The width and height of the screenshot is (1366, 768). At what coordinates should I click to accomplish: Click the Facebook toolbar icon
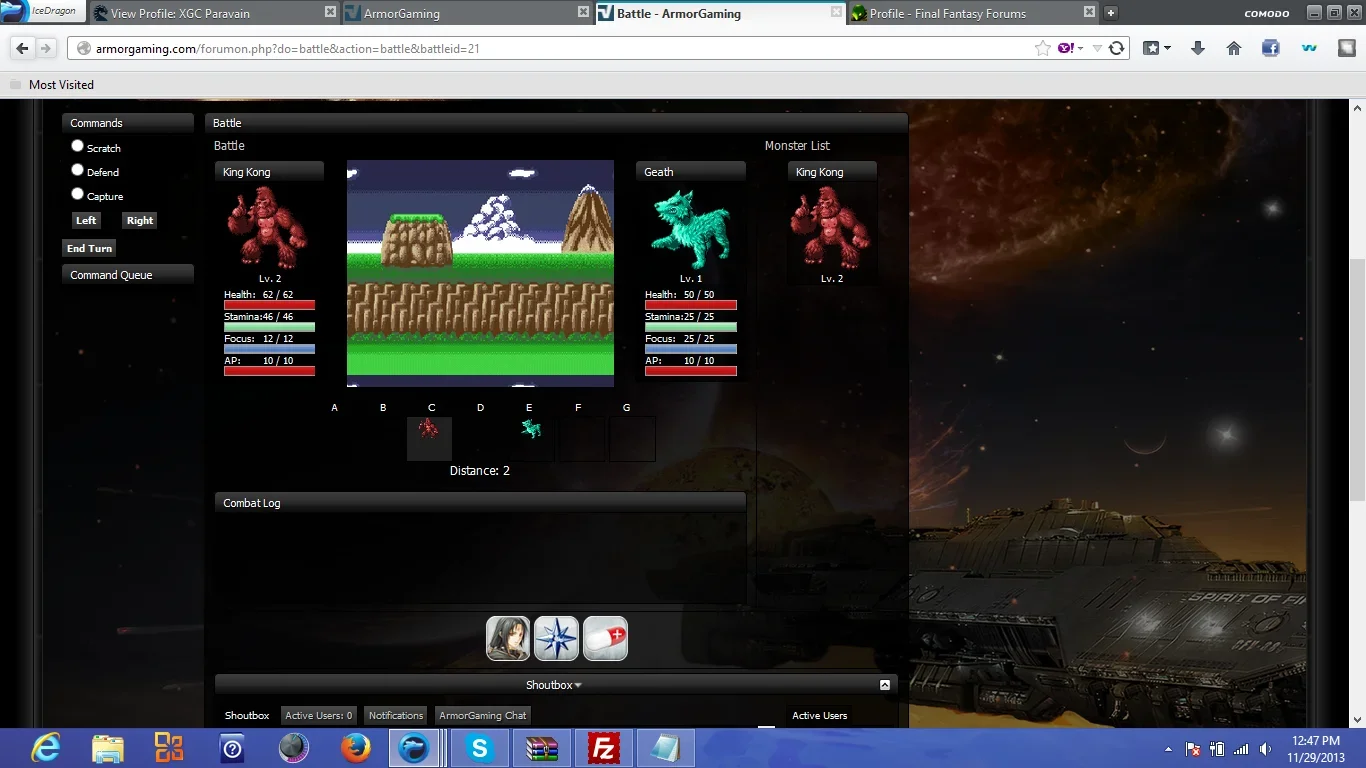[x=1271, y=48]
